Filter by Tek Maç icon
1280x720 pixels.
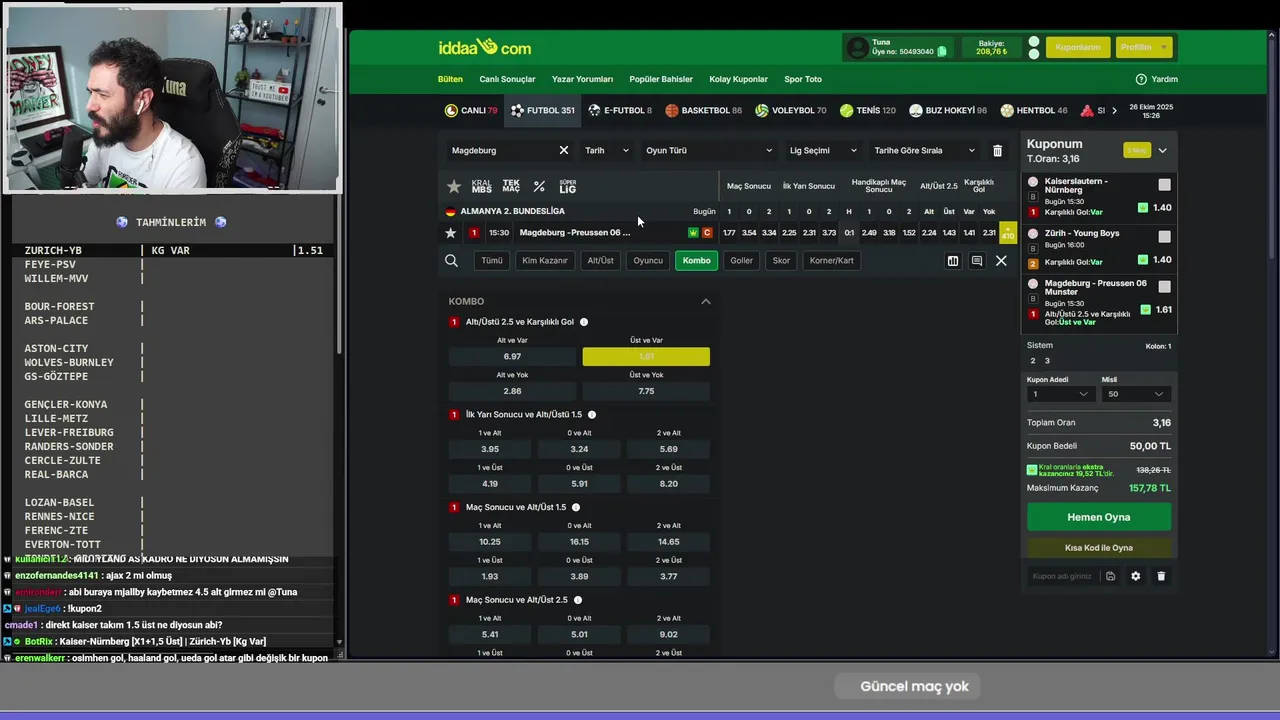click(x=511, y=187)
